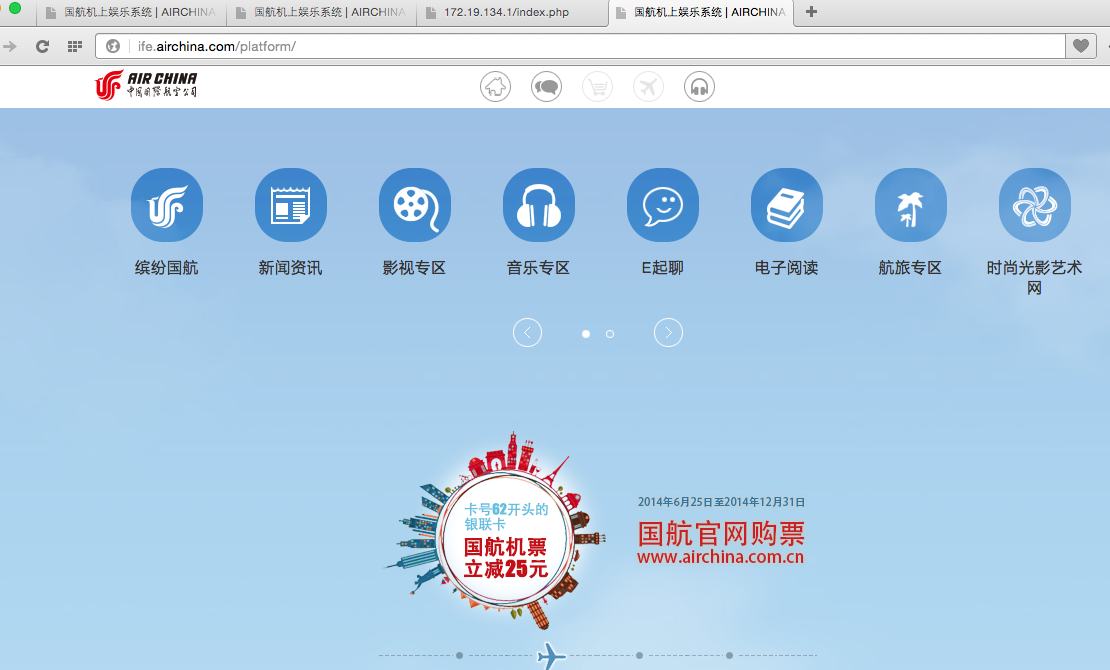The width and height of the screenshot is (1110, 670).
Task: Select the first carousel page dot
Action: pos(585,334)
